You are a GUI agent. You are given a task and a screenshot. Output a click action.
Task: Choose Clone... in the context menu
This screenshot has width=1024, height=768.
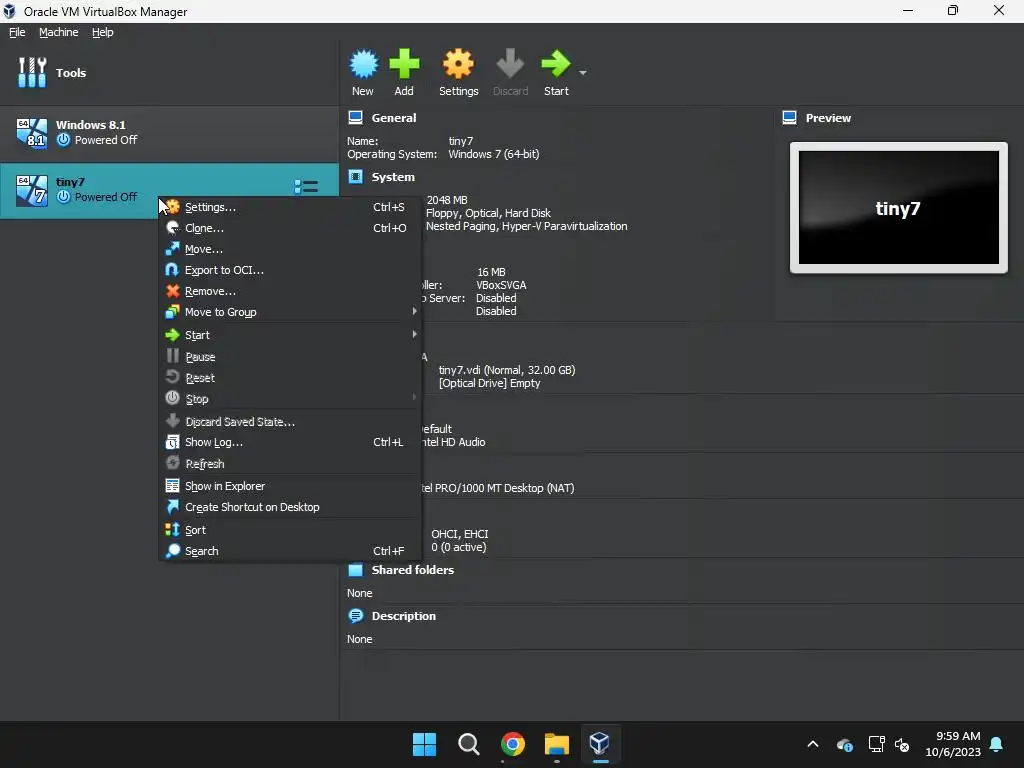click(289, 228)
